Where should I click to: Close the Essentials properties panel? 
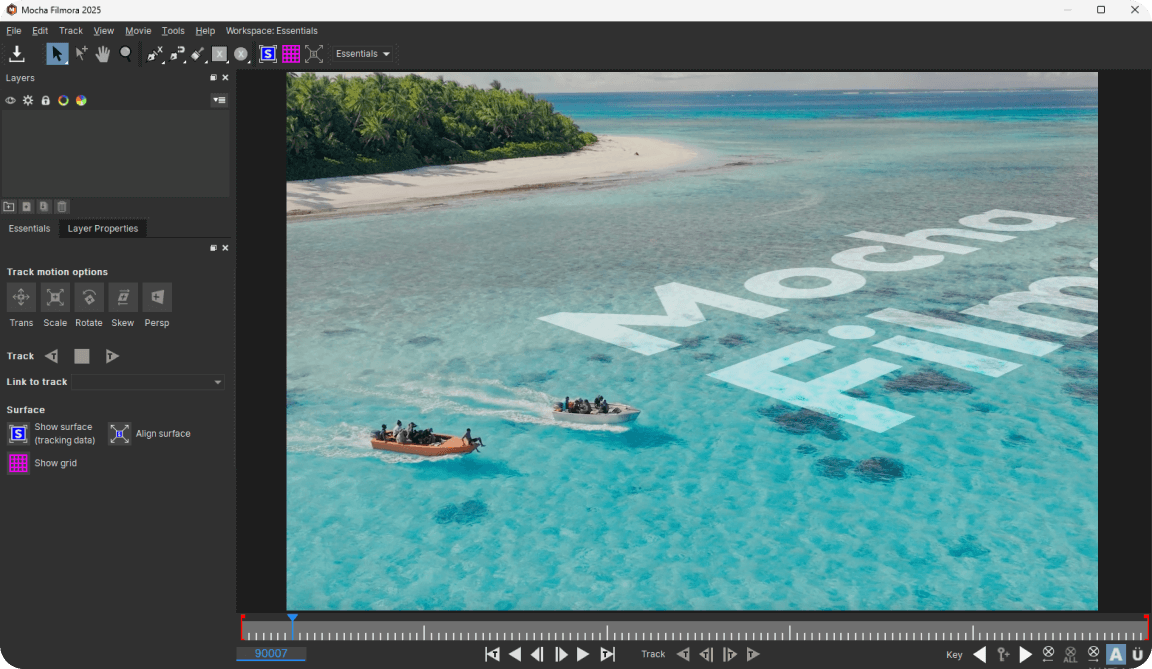225,247
